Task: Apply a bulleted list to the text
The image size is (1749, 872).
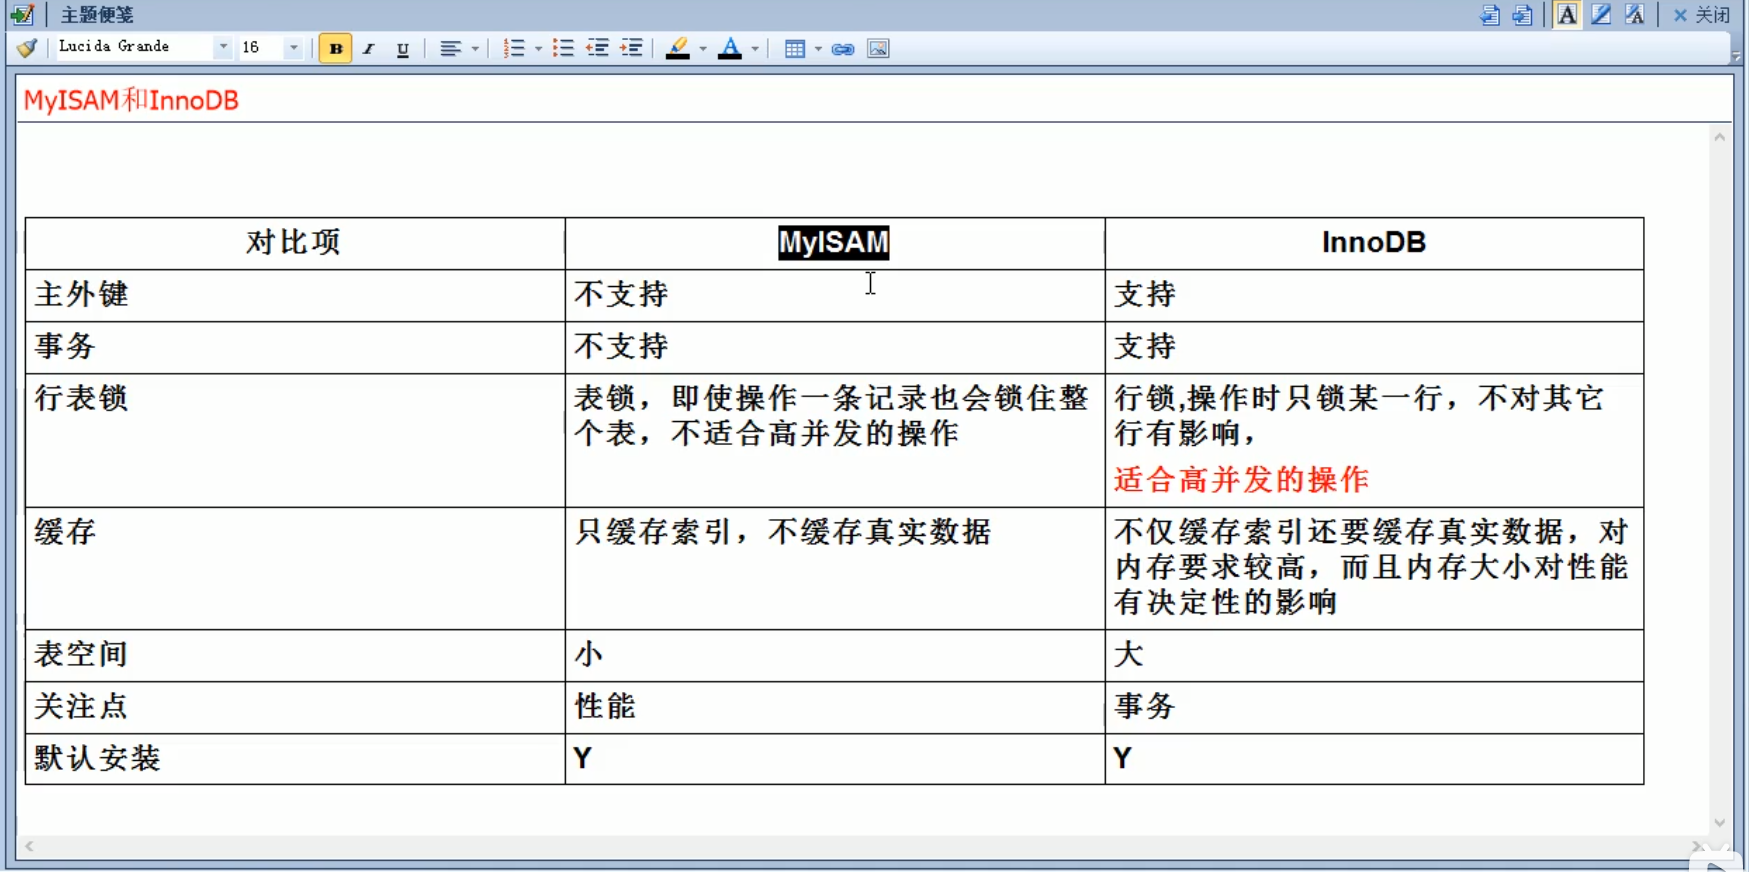Action: (563, 49)
